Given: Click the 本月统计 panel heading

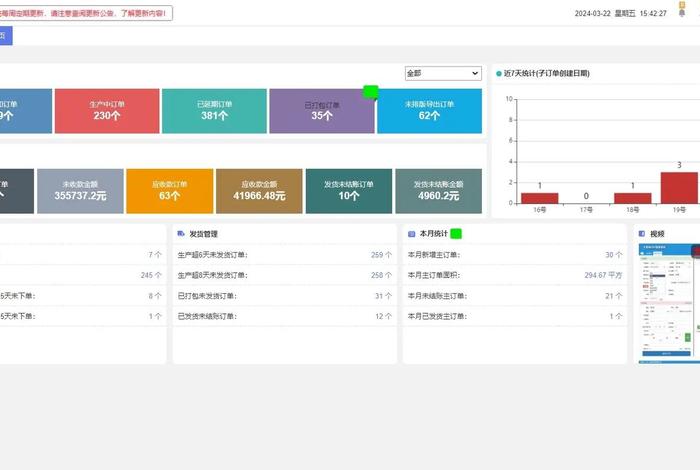Looking at the screenshot, I should click(433, 233).
